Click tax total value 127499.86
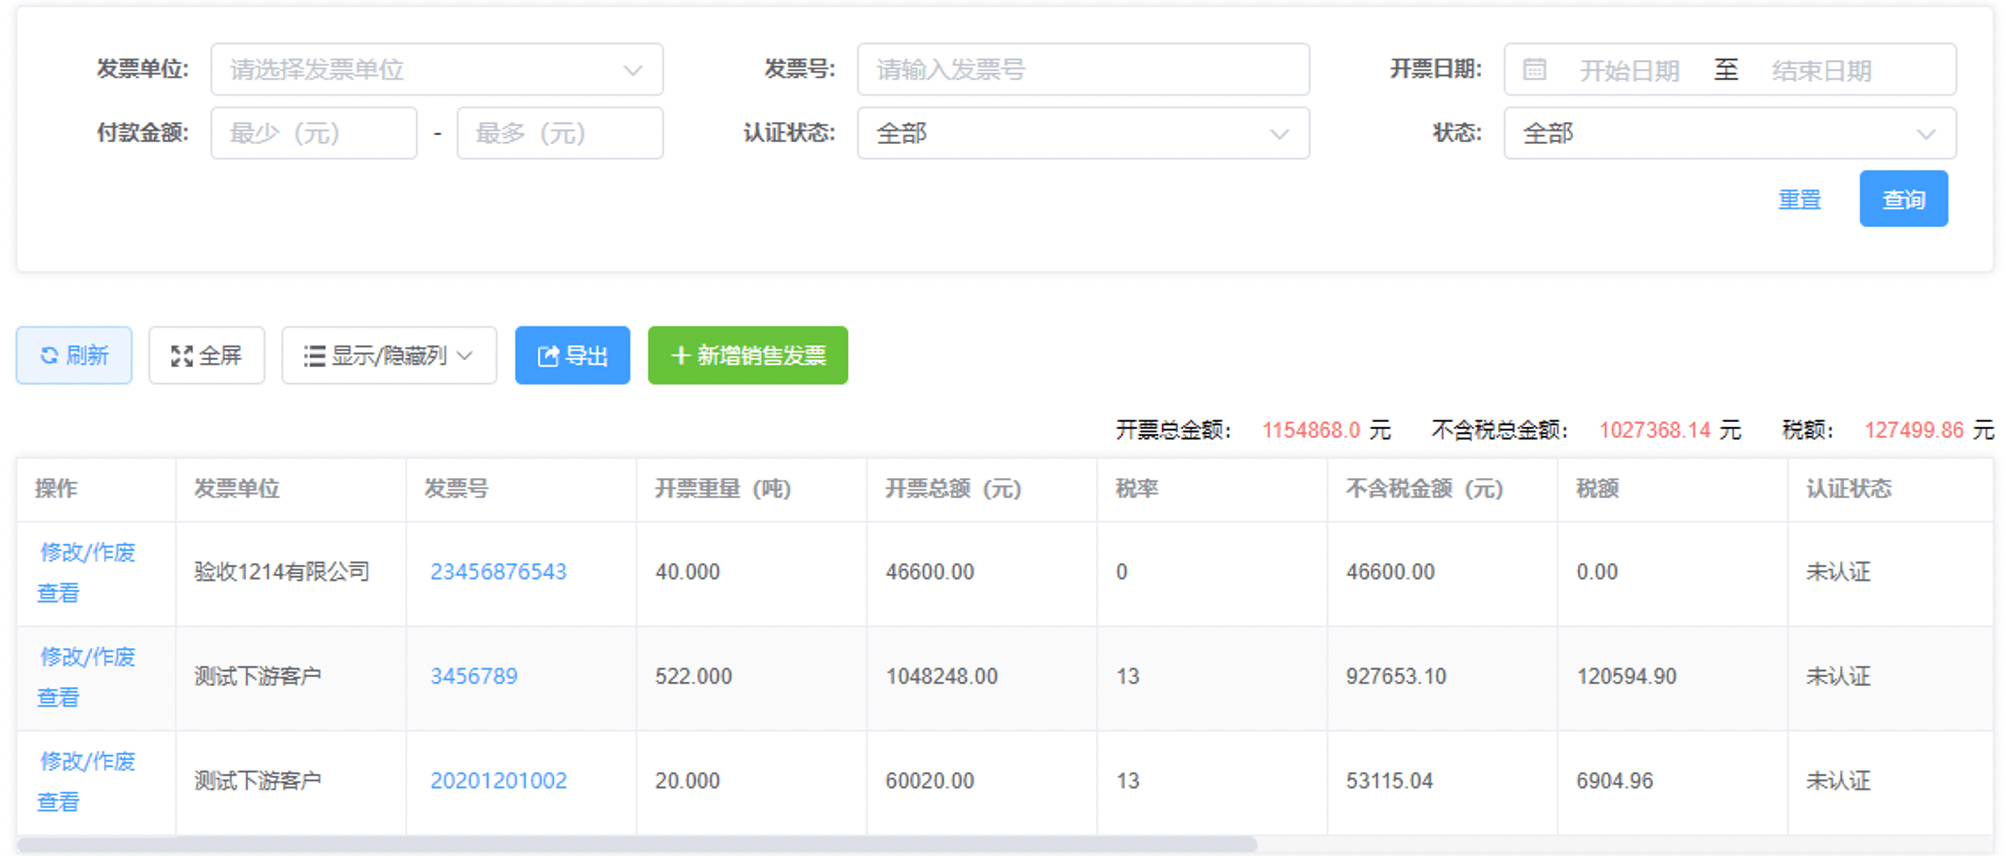 [x=1914, y=430]
